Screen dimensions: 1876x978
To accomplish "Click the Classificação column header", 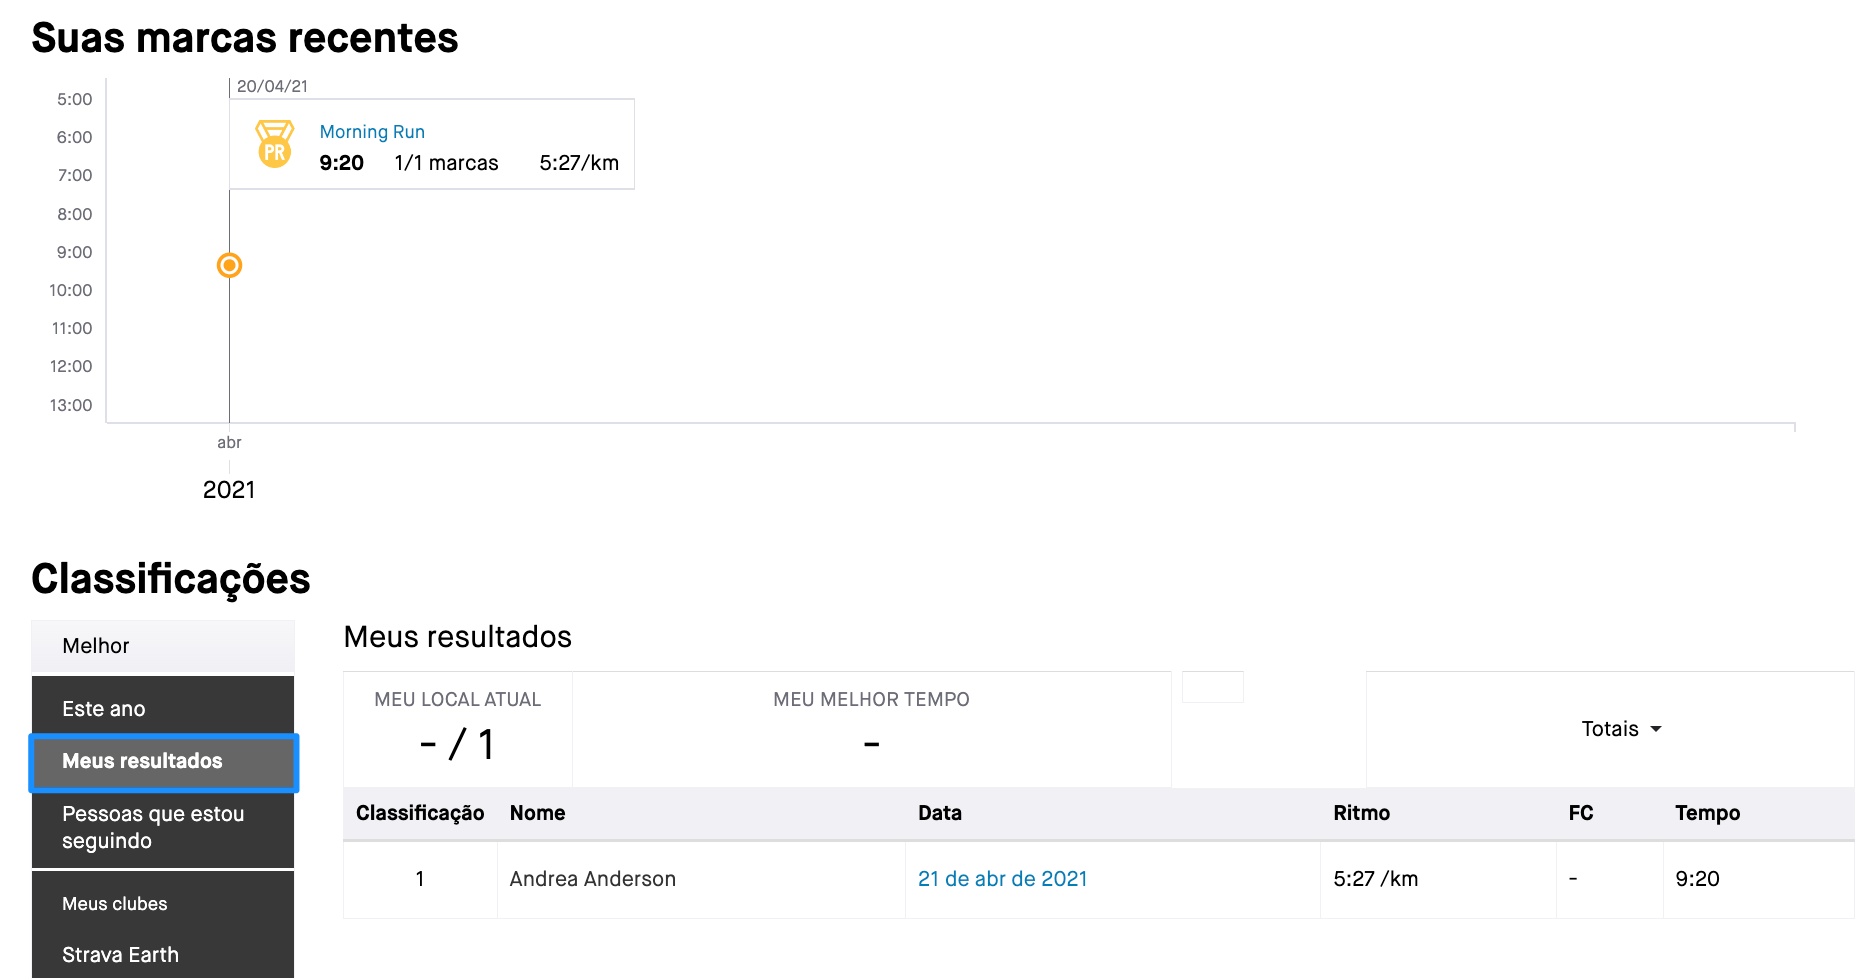I will tap(420, 813).
